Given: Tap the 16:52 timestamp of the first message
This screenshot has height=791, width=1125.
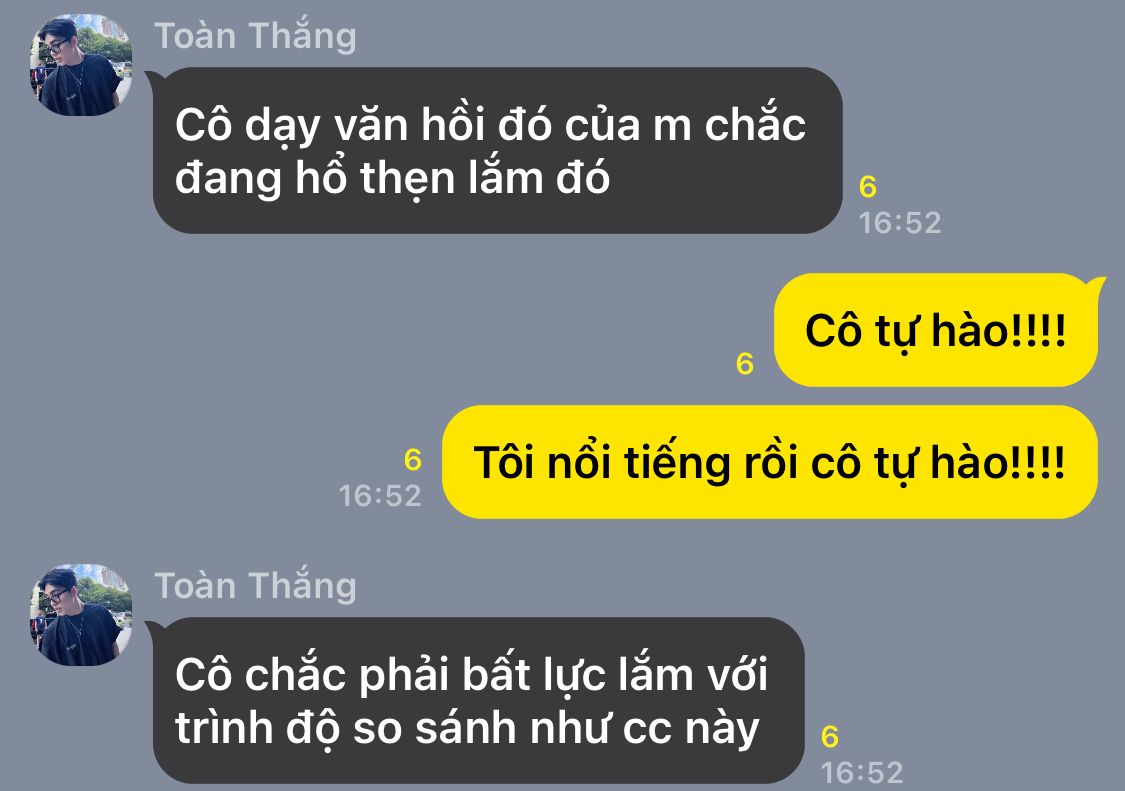Looking at the screenshot, I should 900,223.
